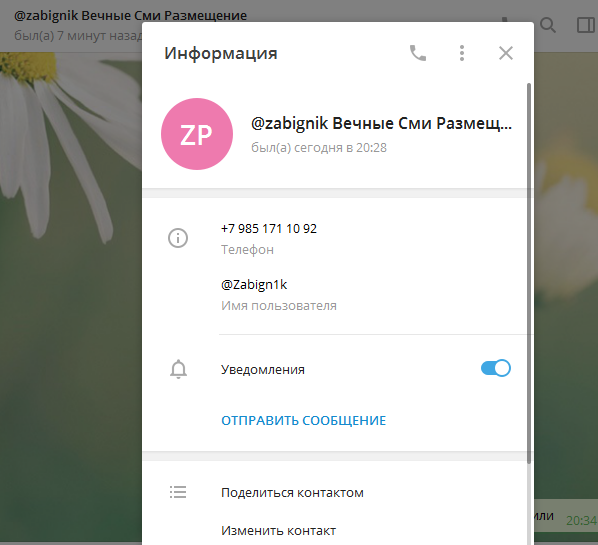This screenshot has height=545, width=598.
Task: Click the notifications bell icon
Action: click(x=178, y=369)
